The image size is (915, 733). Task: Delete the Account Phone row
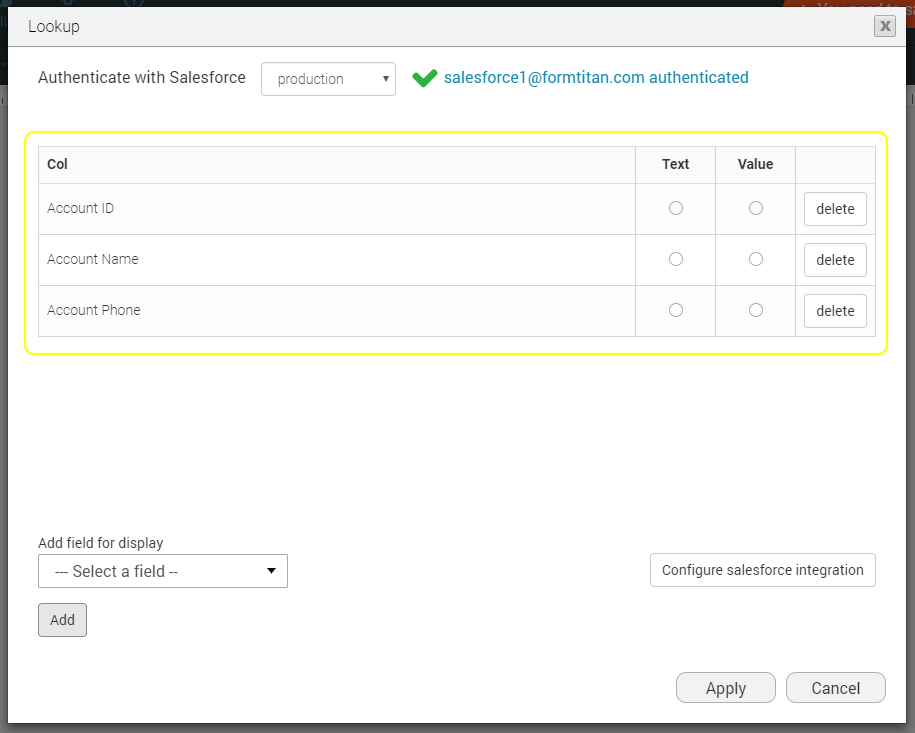(x=835, y=311)
